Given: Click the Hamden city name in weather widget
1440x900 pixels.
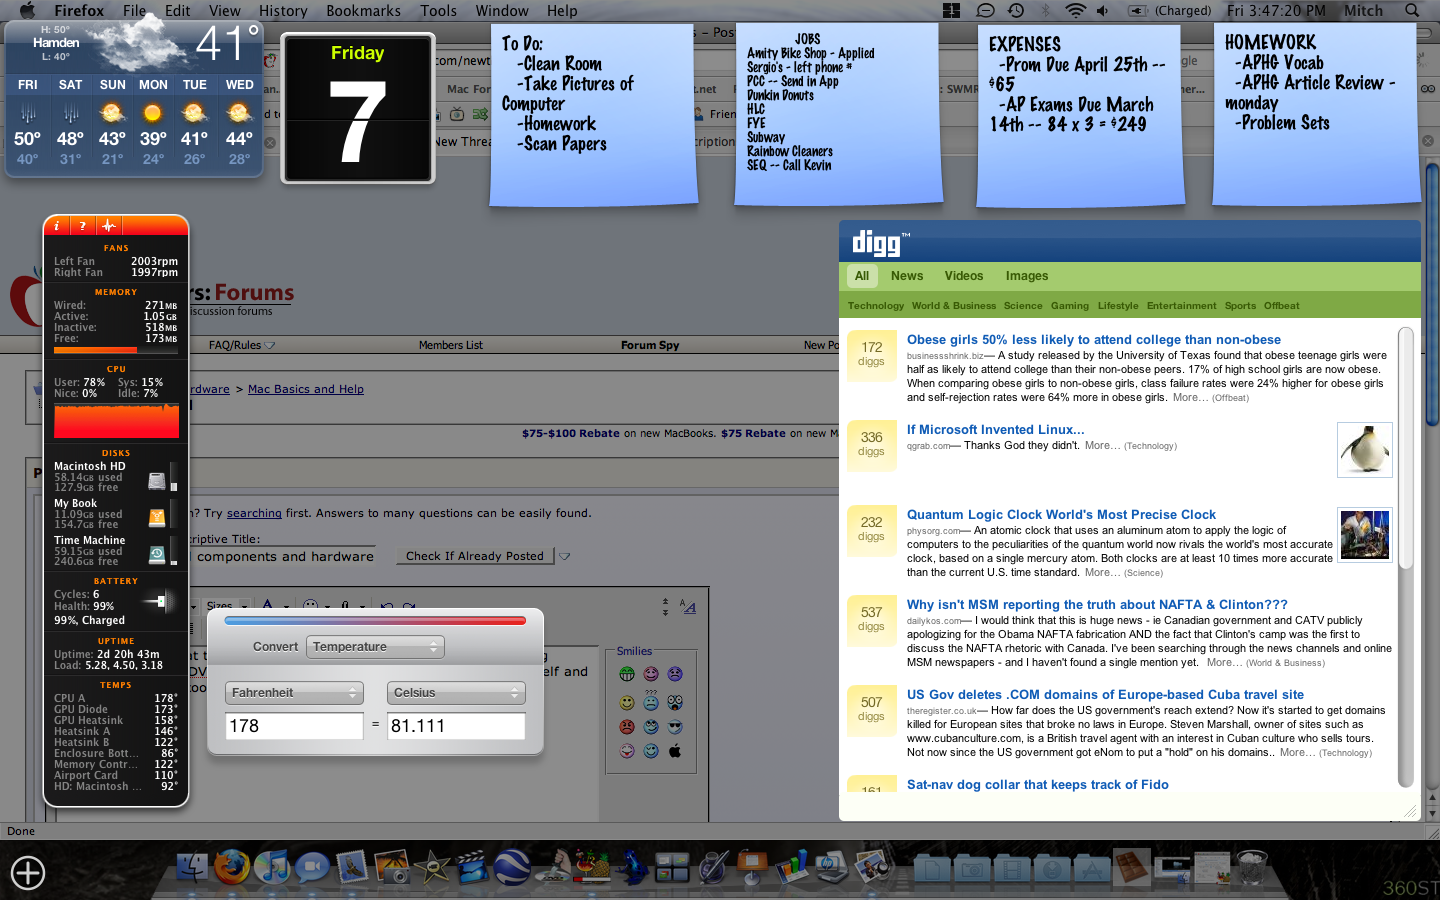Looking at the screenshot, I should coord(56,43).
